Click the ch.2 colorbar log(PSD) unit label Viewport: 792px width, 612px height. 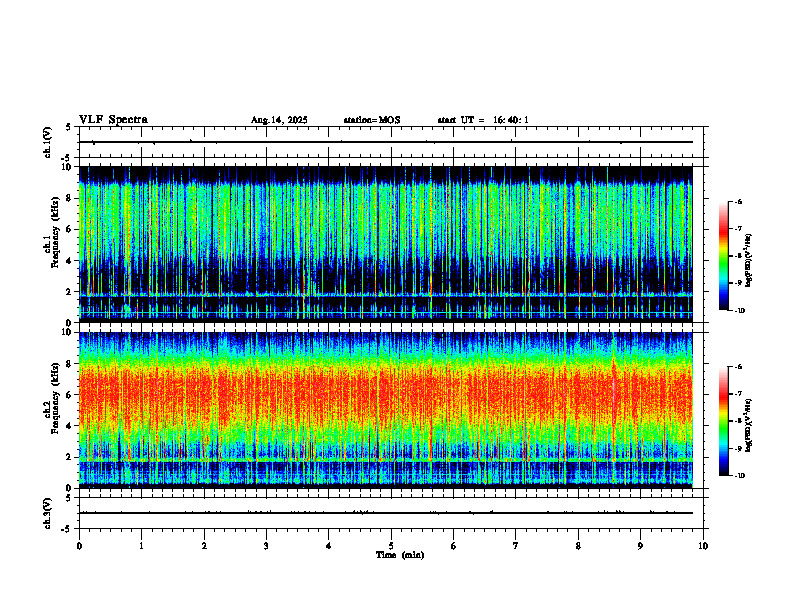point(749,425)
